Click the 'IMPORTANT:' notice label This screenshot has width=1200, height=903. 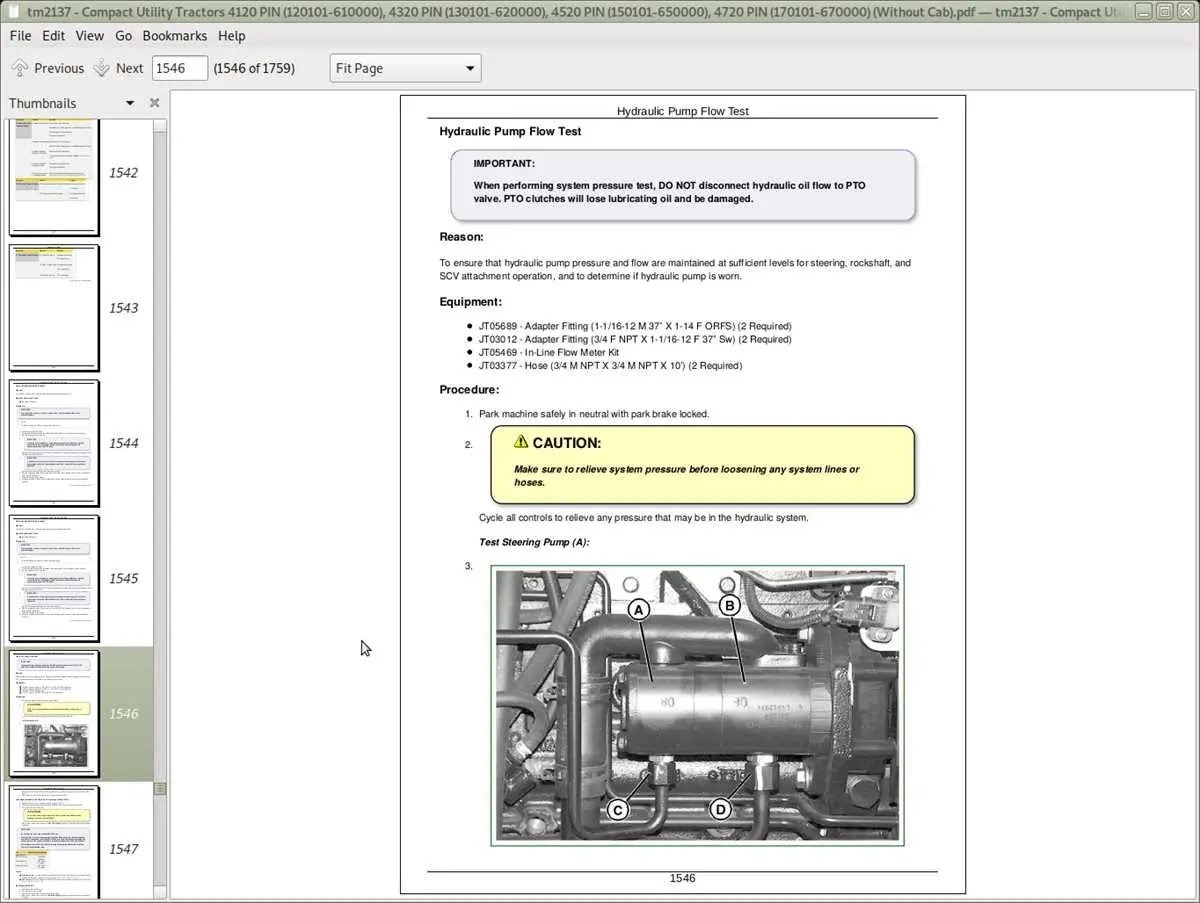[504, 163]
